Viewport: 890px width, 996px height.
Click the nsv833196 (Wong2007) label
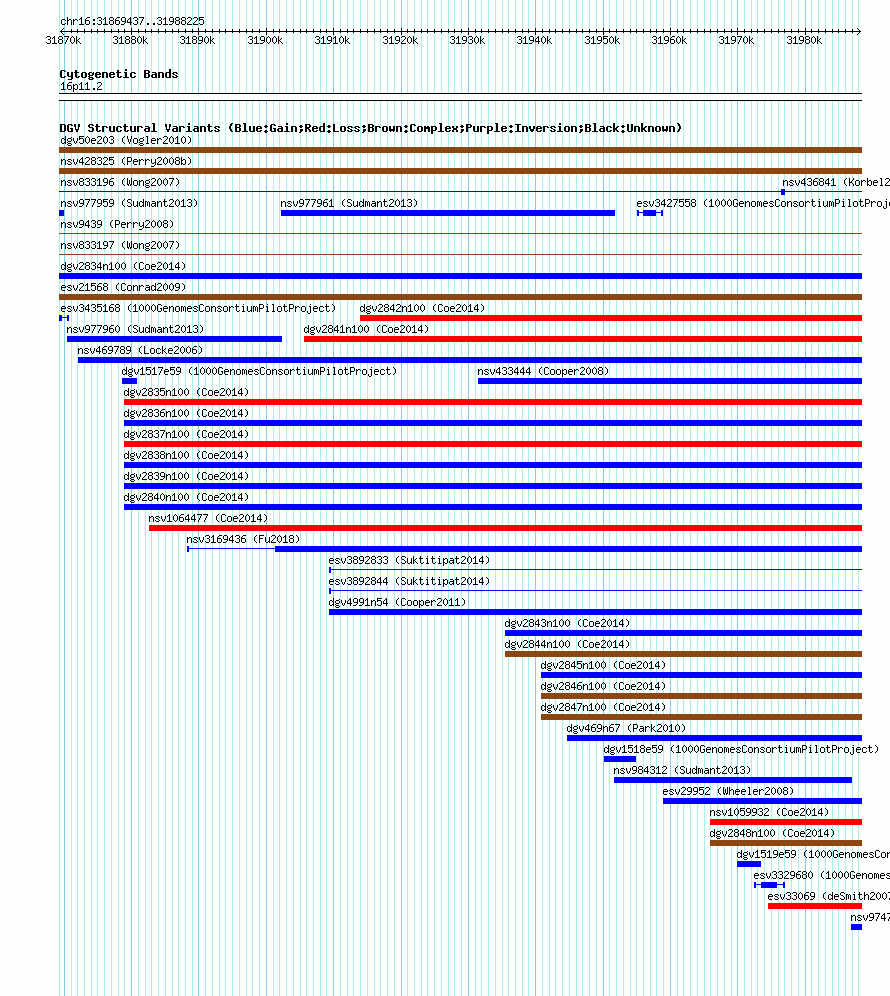tap(120, 182)
